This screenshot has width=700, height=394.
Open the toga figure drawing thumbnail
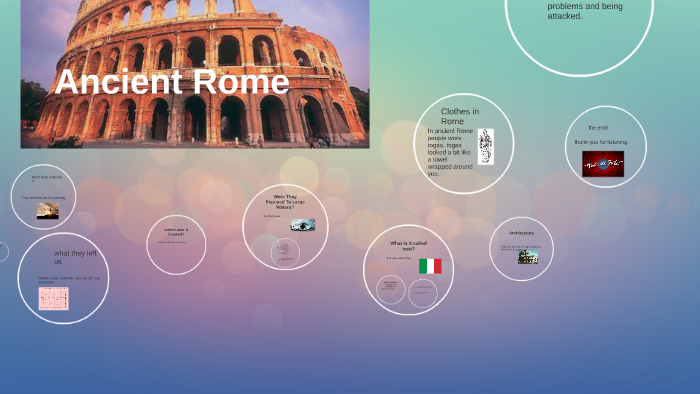(x=486, y=147)
